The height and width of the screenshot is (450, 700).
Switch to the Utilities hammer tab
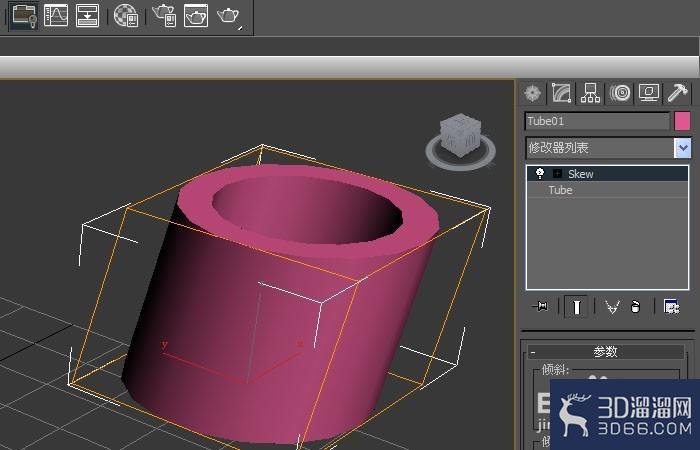coord(678,93)
